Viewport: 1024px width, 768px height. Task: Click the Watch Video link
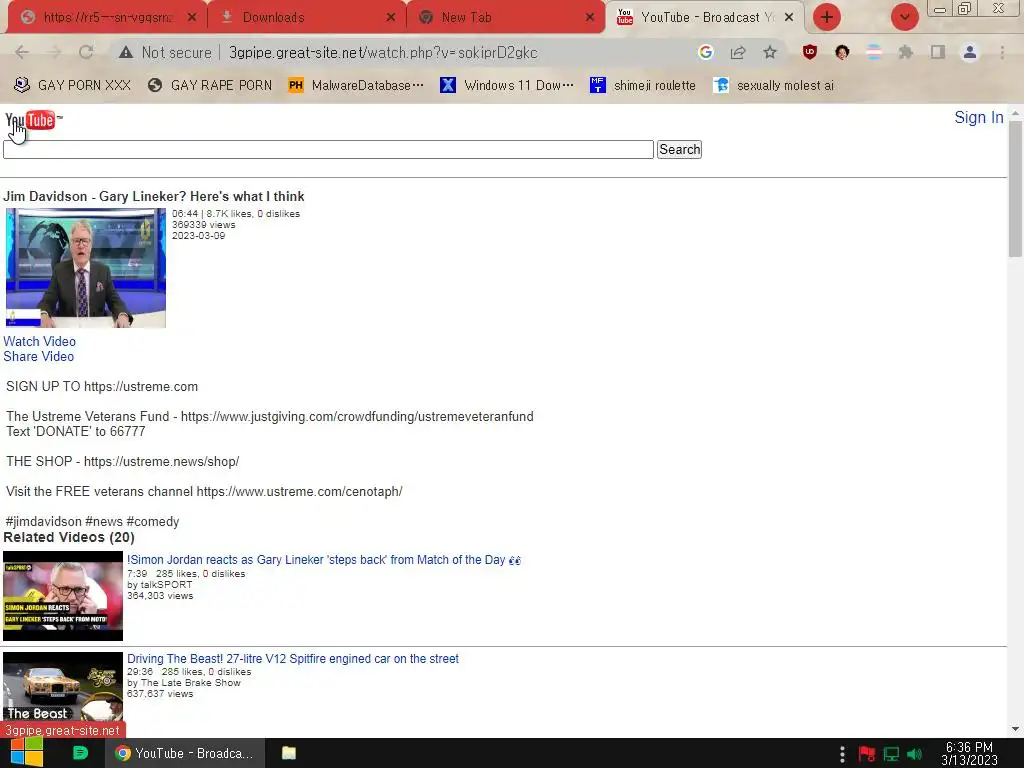pyautogui.click(x=39, y=341)
